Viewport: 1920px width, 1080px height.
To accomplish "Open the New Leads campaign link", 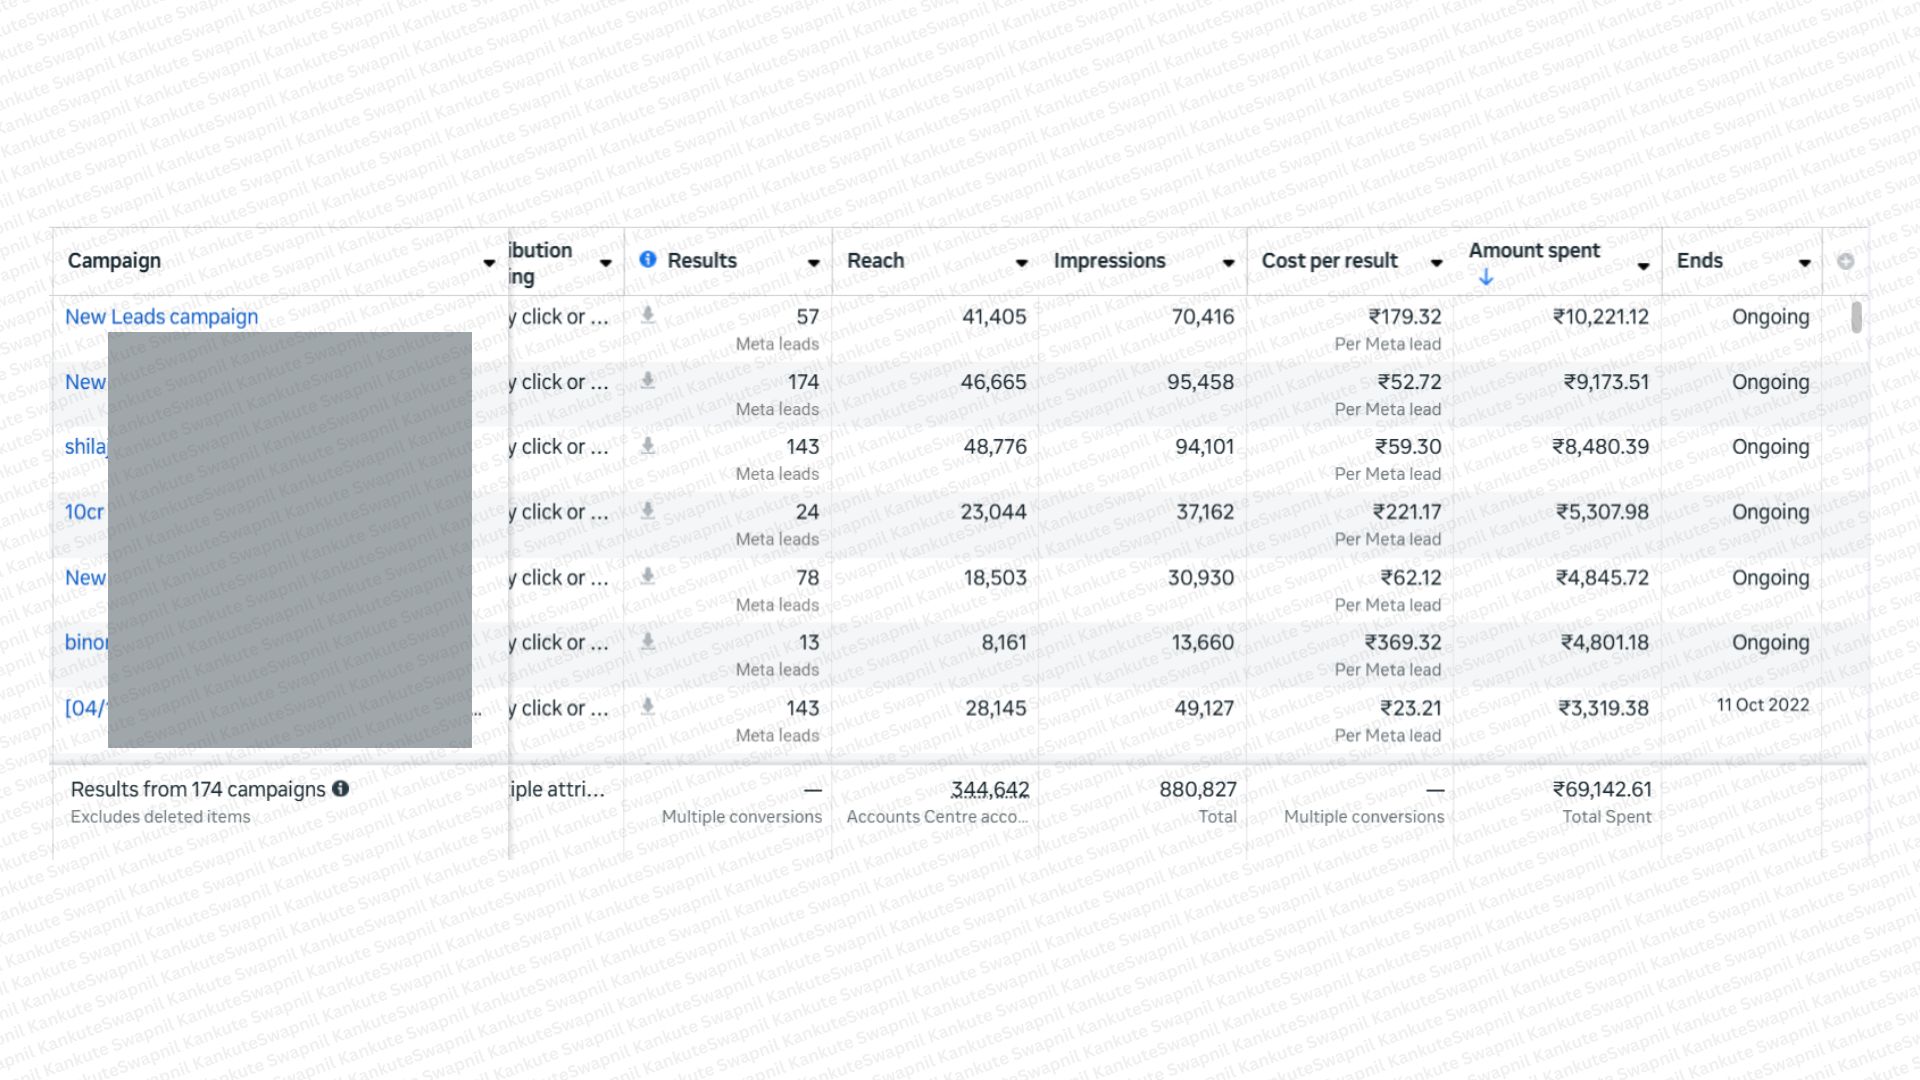I will pyautogui.click(x=161, y=317).
